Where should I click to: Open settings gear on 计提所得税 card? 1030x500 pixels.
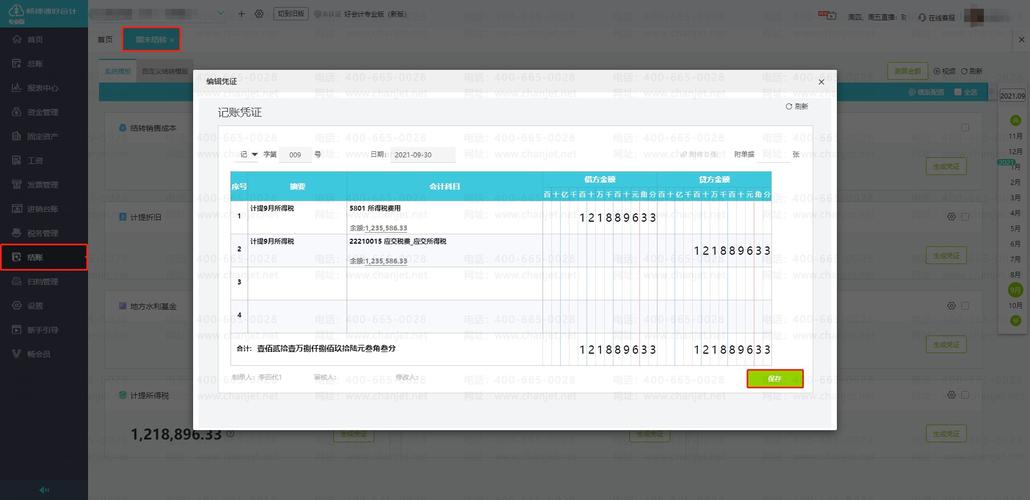click(951, 395)
